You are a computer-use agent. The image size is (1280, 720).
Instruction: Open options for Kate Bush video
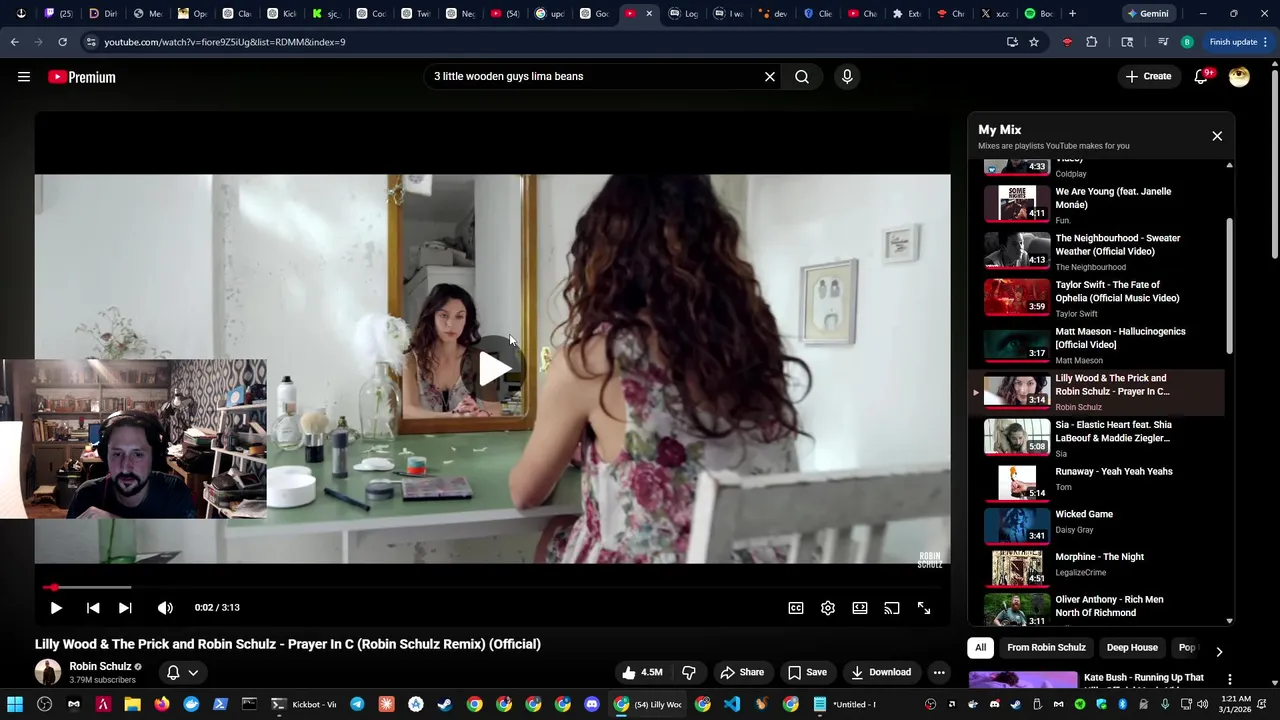coord(1230,679)
